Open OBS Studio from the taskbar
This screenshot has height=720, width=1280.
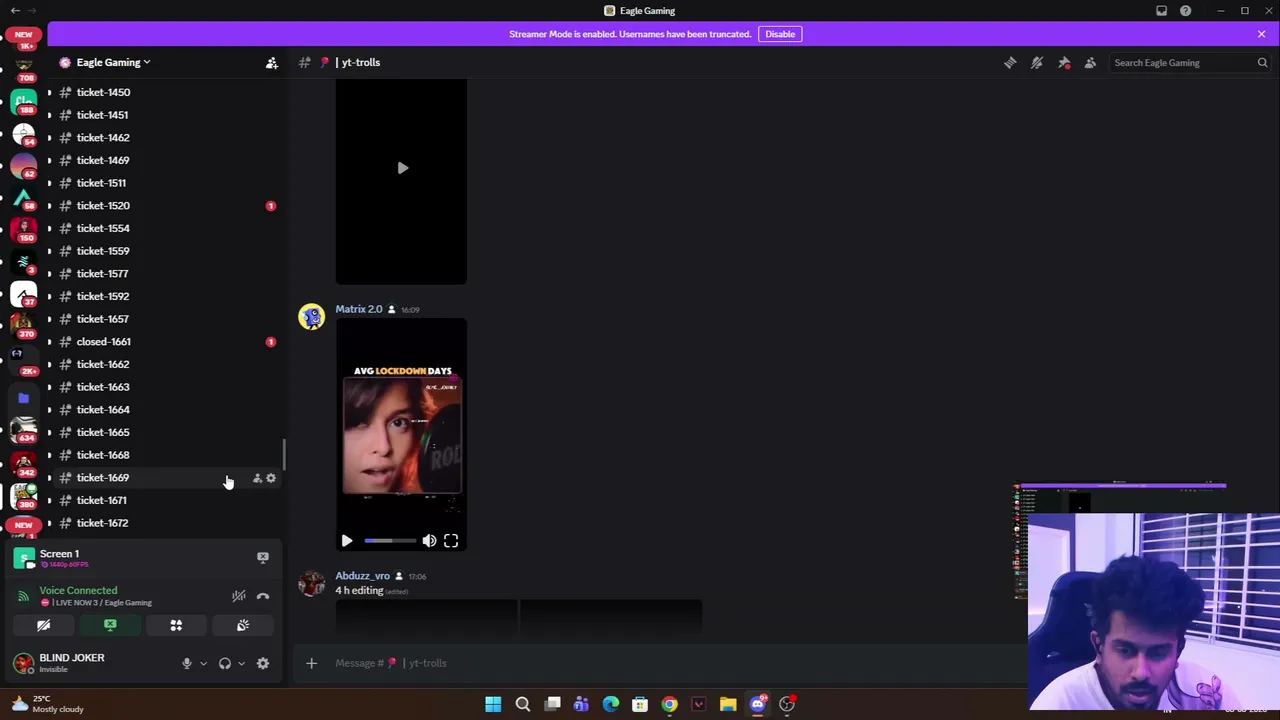point(787,704)
